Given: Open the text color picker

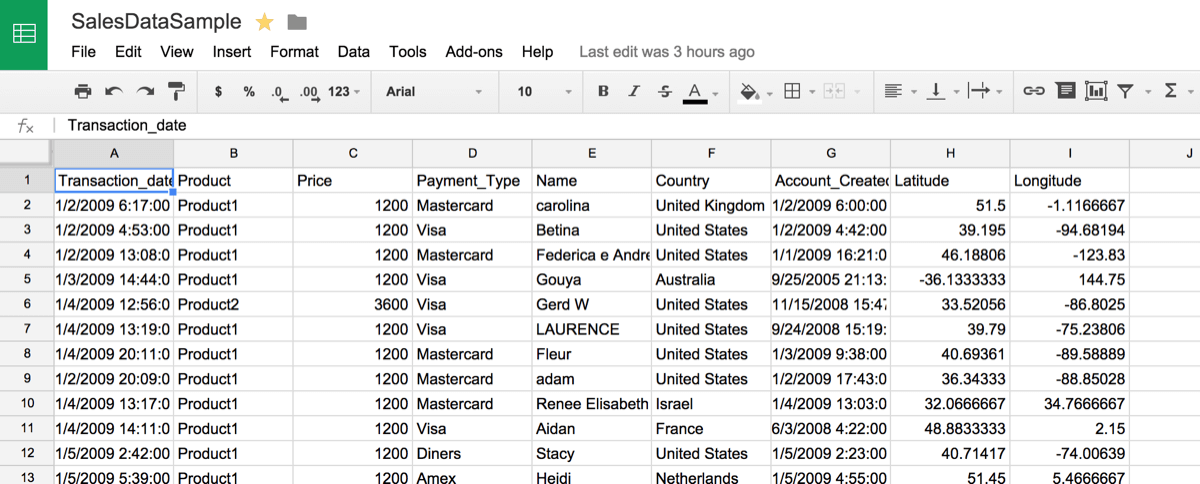Looking at the screenshot, I should click(x=695, y=92).
